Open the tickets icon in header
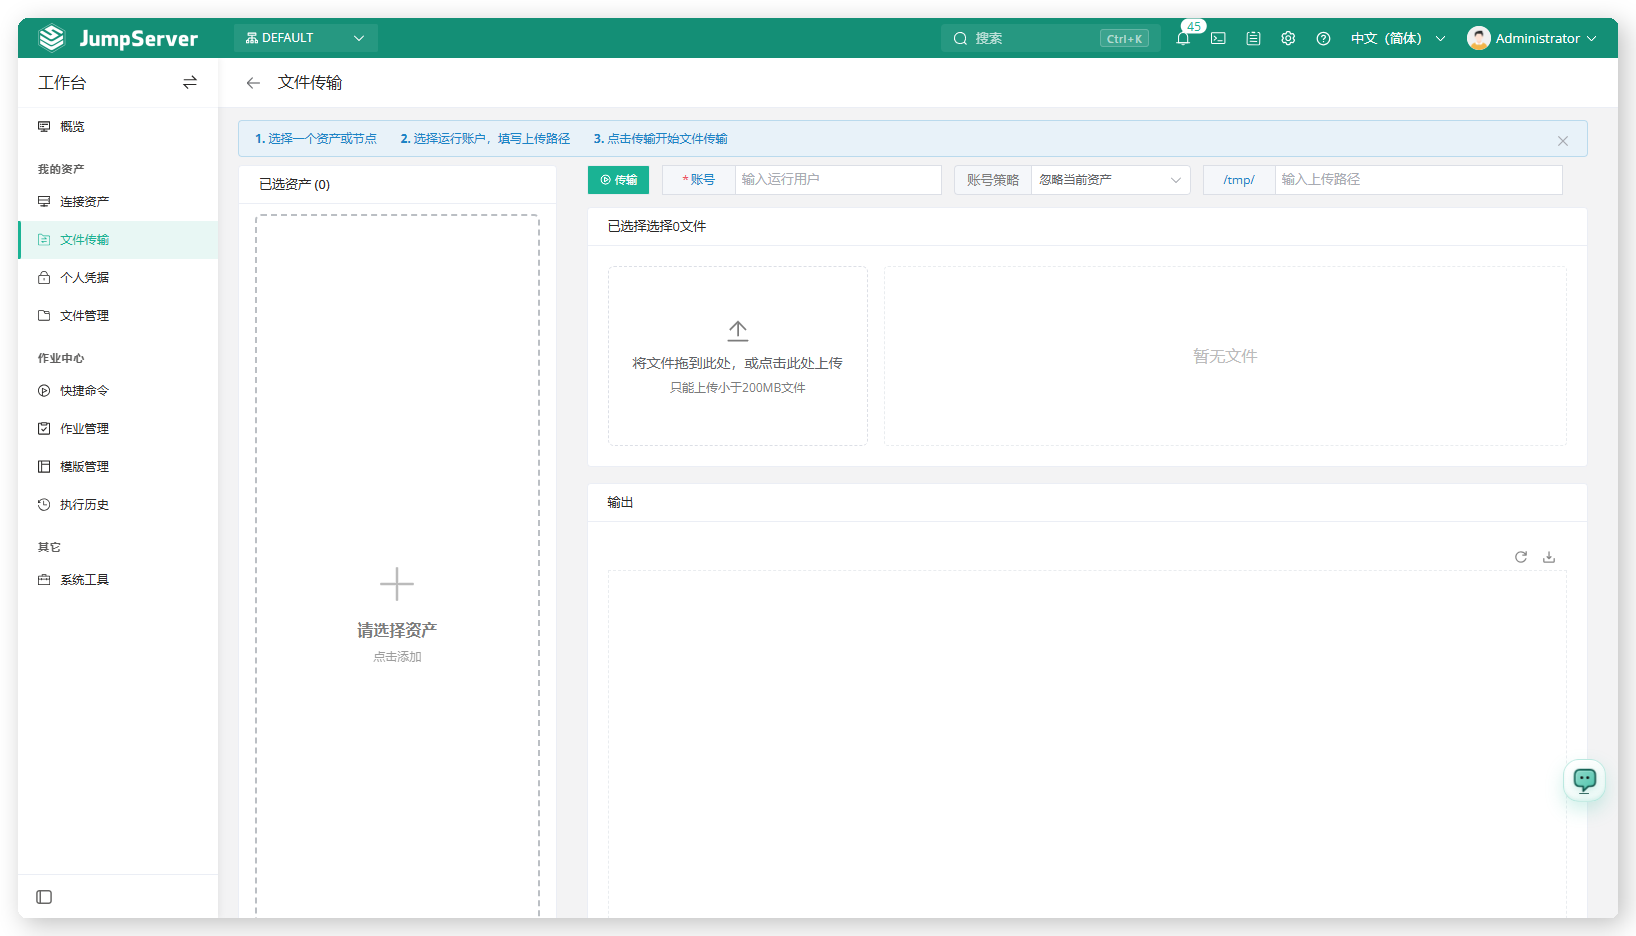Screen dimensions: 1636x936 pyautogui.click(x=1253, y=38)
